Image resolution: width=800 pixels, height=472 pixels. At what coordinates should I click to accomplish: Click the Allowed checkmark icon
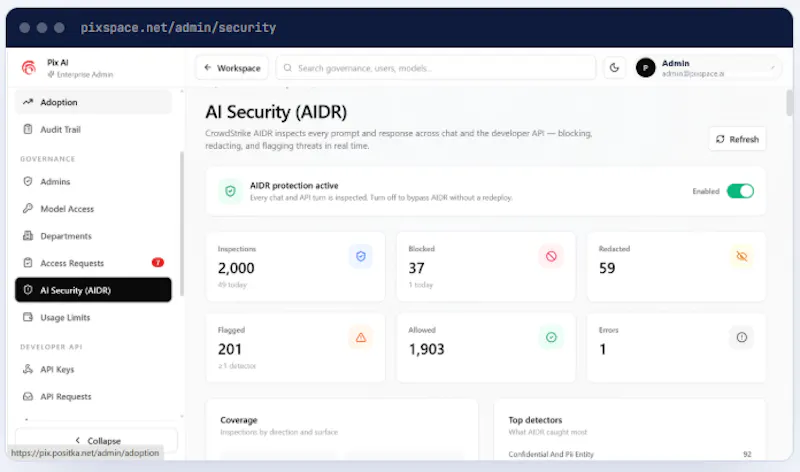point(551,337)
